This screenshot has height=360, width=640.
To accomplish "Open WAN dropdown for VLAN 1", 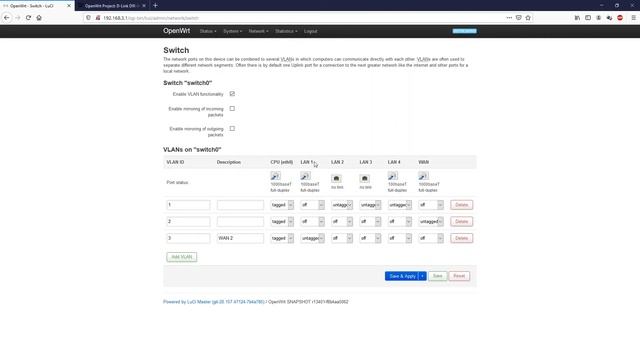I will (x=431, y=205).
